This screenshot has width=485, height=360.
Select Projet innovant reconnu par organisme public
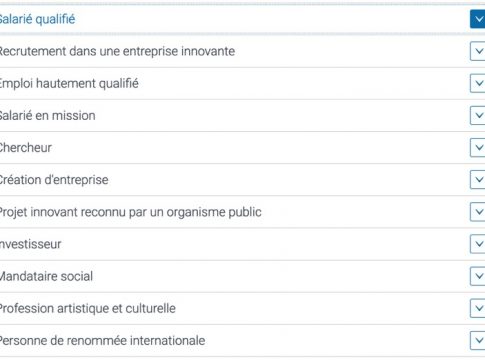[x=130, y=212]
